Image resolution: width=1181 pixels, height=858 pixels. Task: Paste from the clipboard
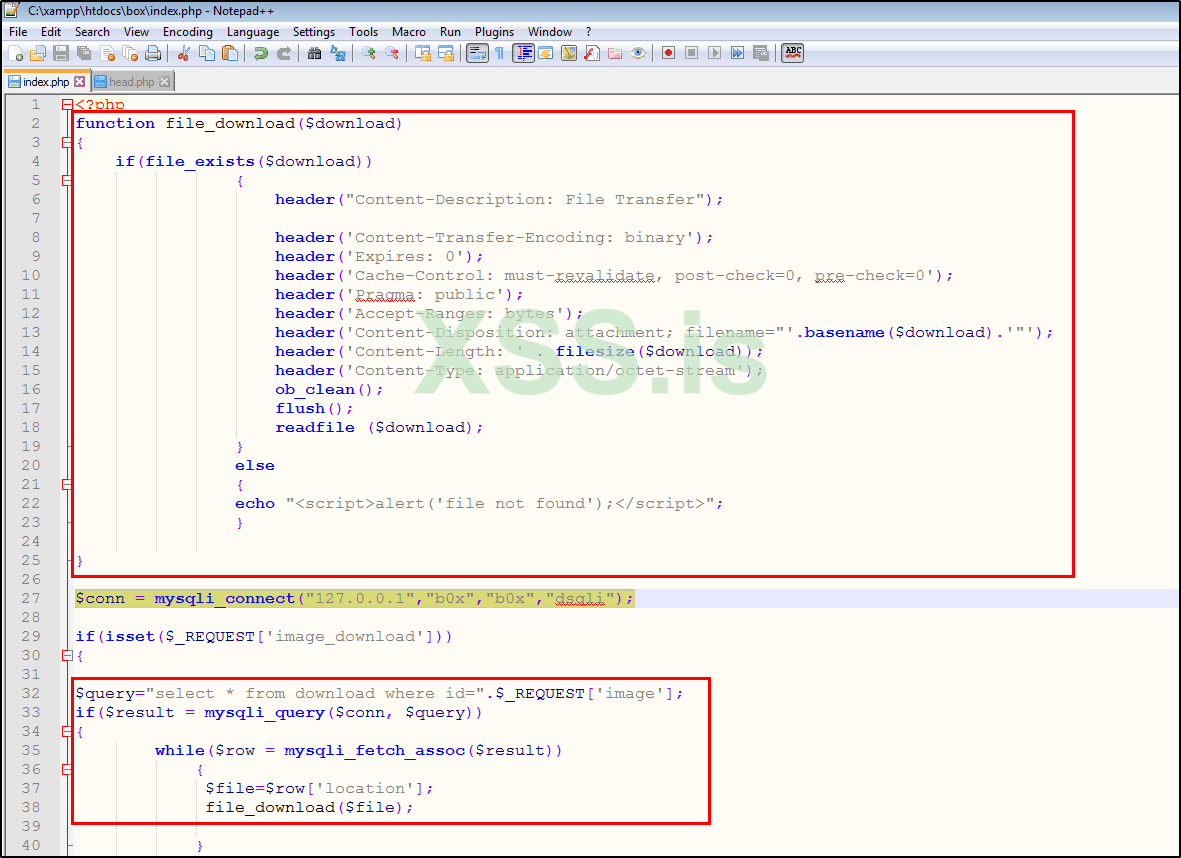(230, 52)
